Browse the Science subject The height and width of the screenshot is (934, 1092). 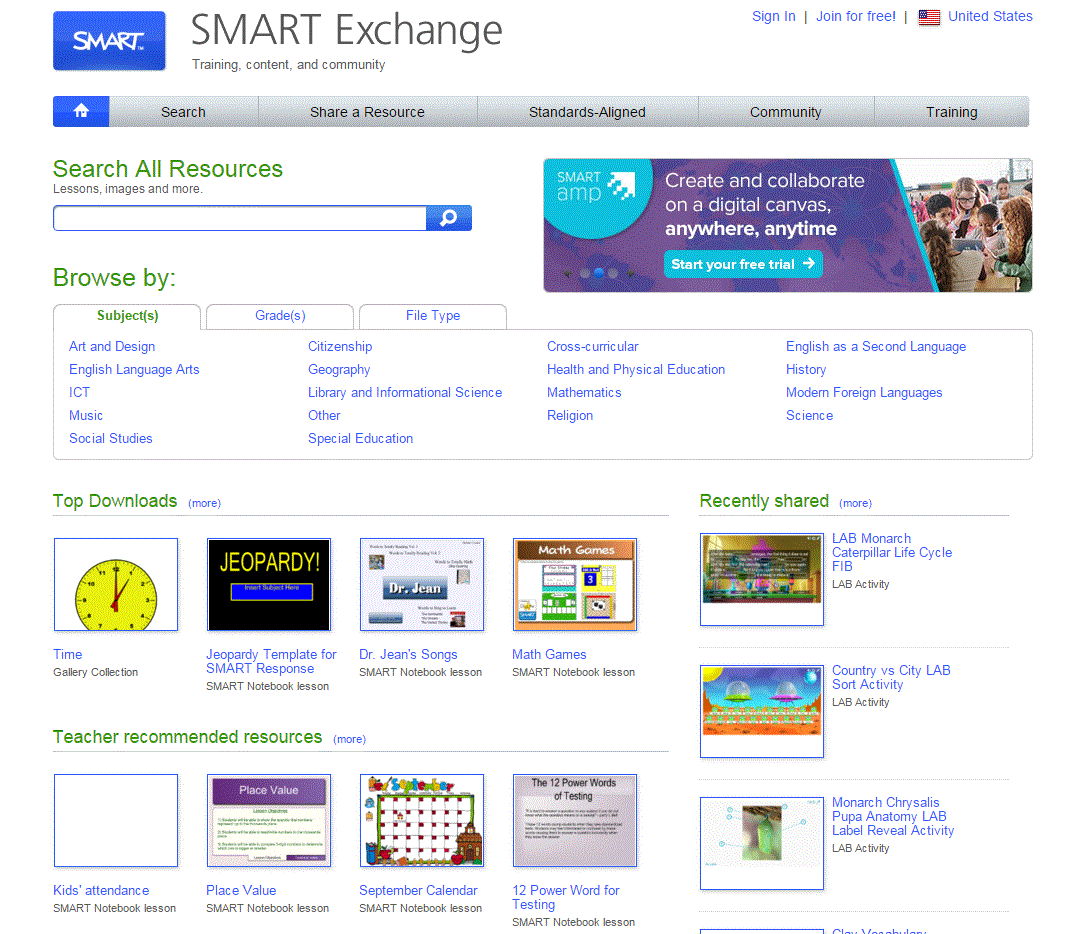click(809, 416)
